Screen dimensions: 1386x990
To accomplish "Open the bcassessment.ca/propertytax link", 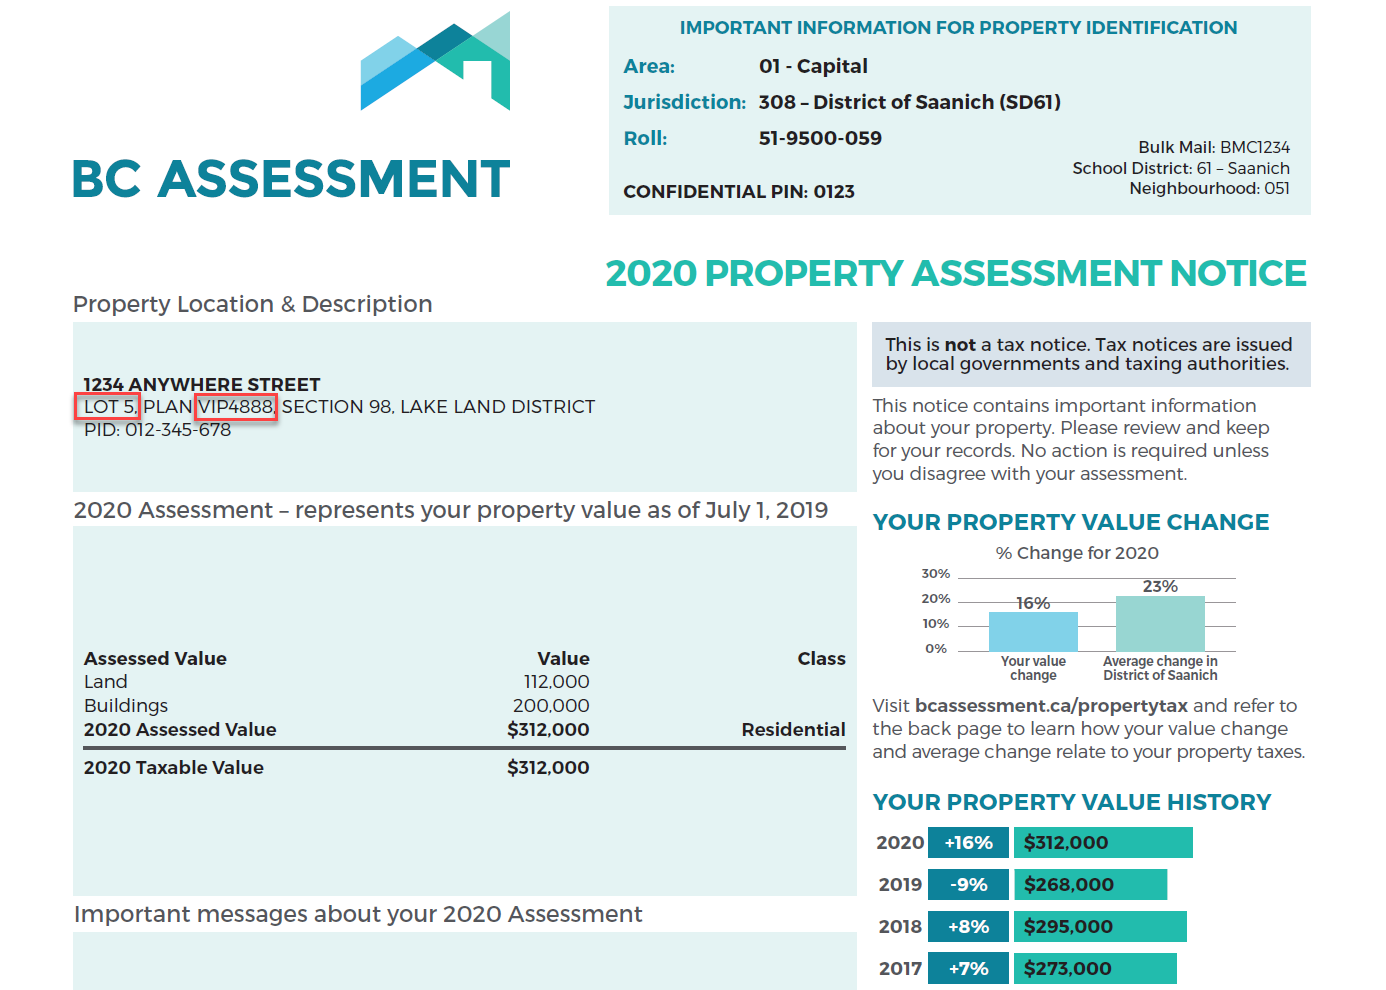I will [x=1051, y=706].
